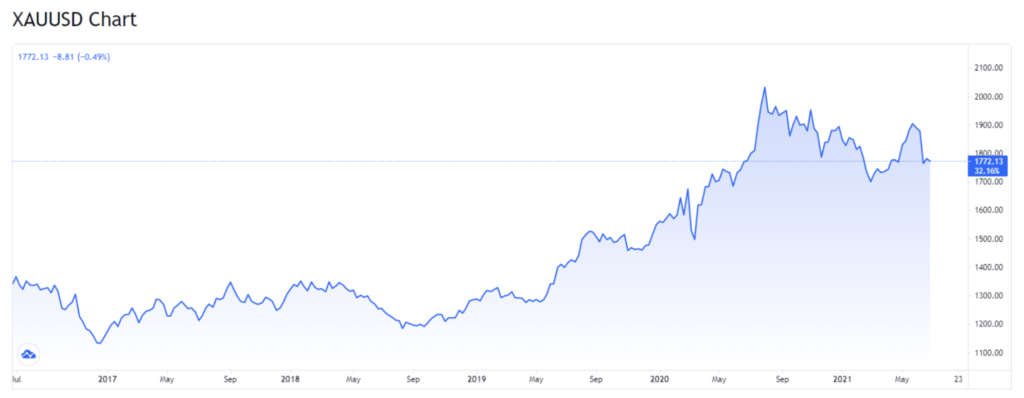Click the 1700.00 price axis label
1024x398 pixels.
989,182
